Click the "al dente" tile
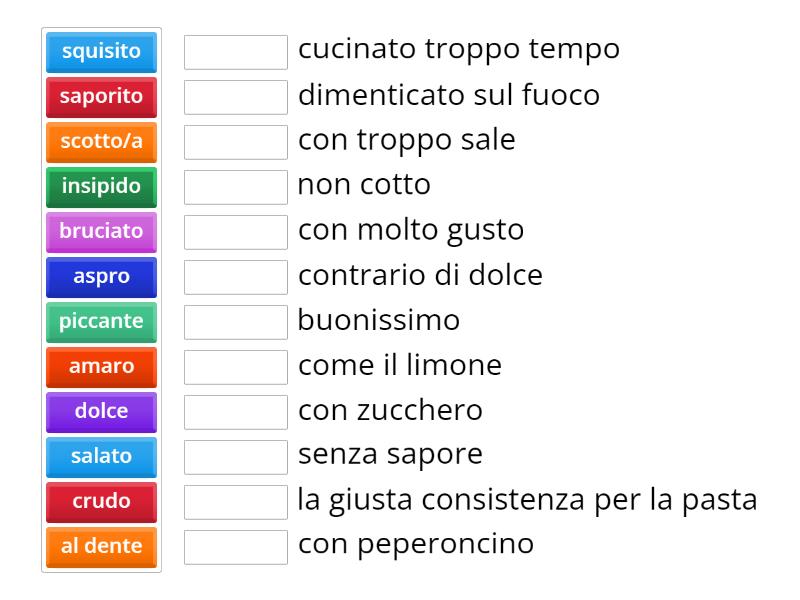The width and height of the screenshot is (800, 600). (x=100, y=546)
